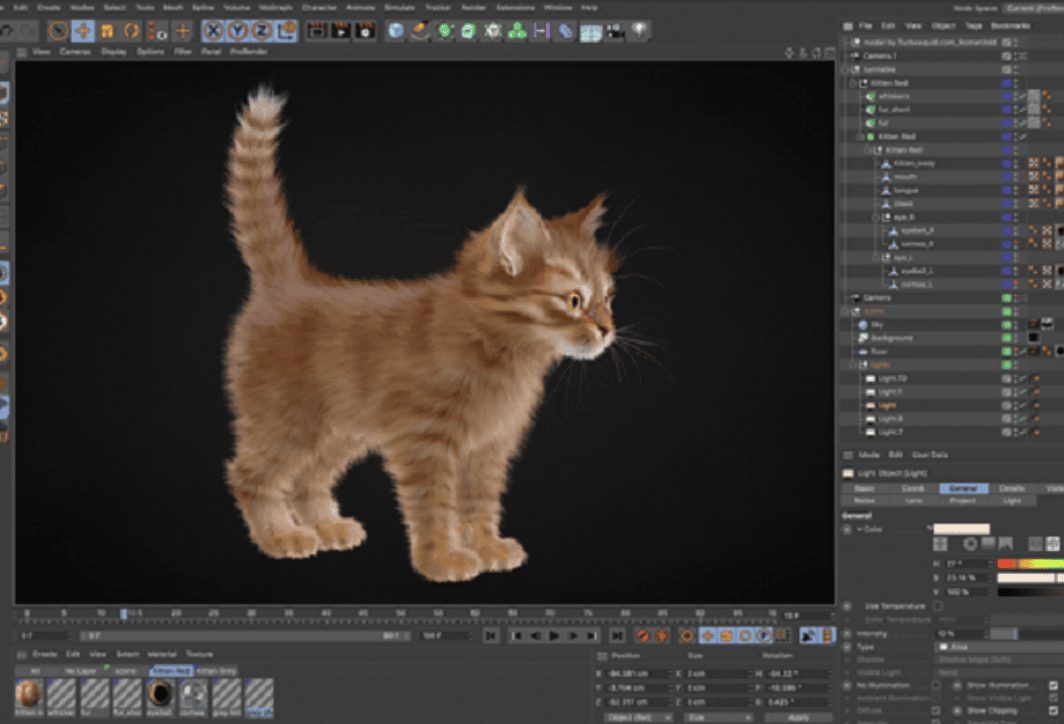Switch to the General tab in the Attributes panel
The width and height of the screenshot is (1064, 724).
(x=963, y=488)
